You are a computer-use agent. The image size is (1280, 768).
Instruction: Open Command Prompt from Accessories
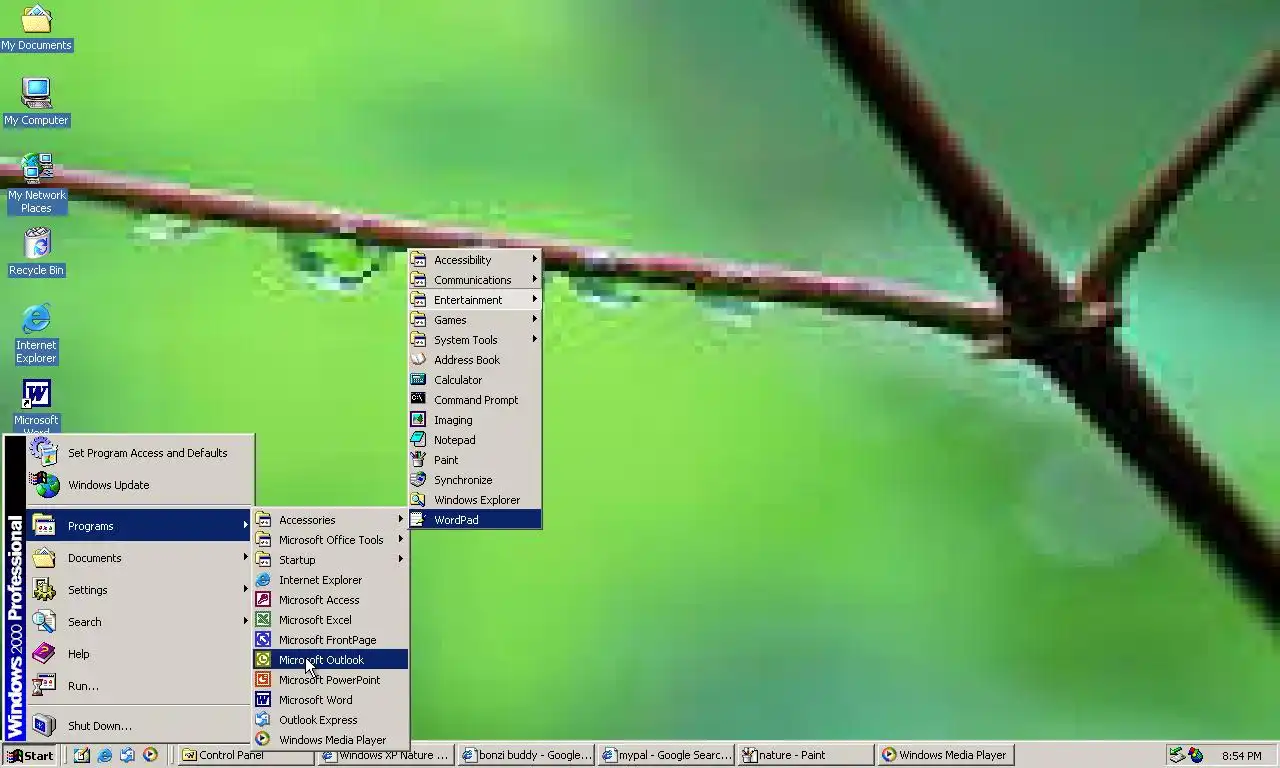pos(475,400)
